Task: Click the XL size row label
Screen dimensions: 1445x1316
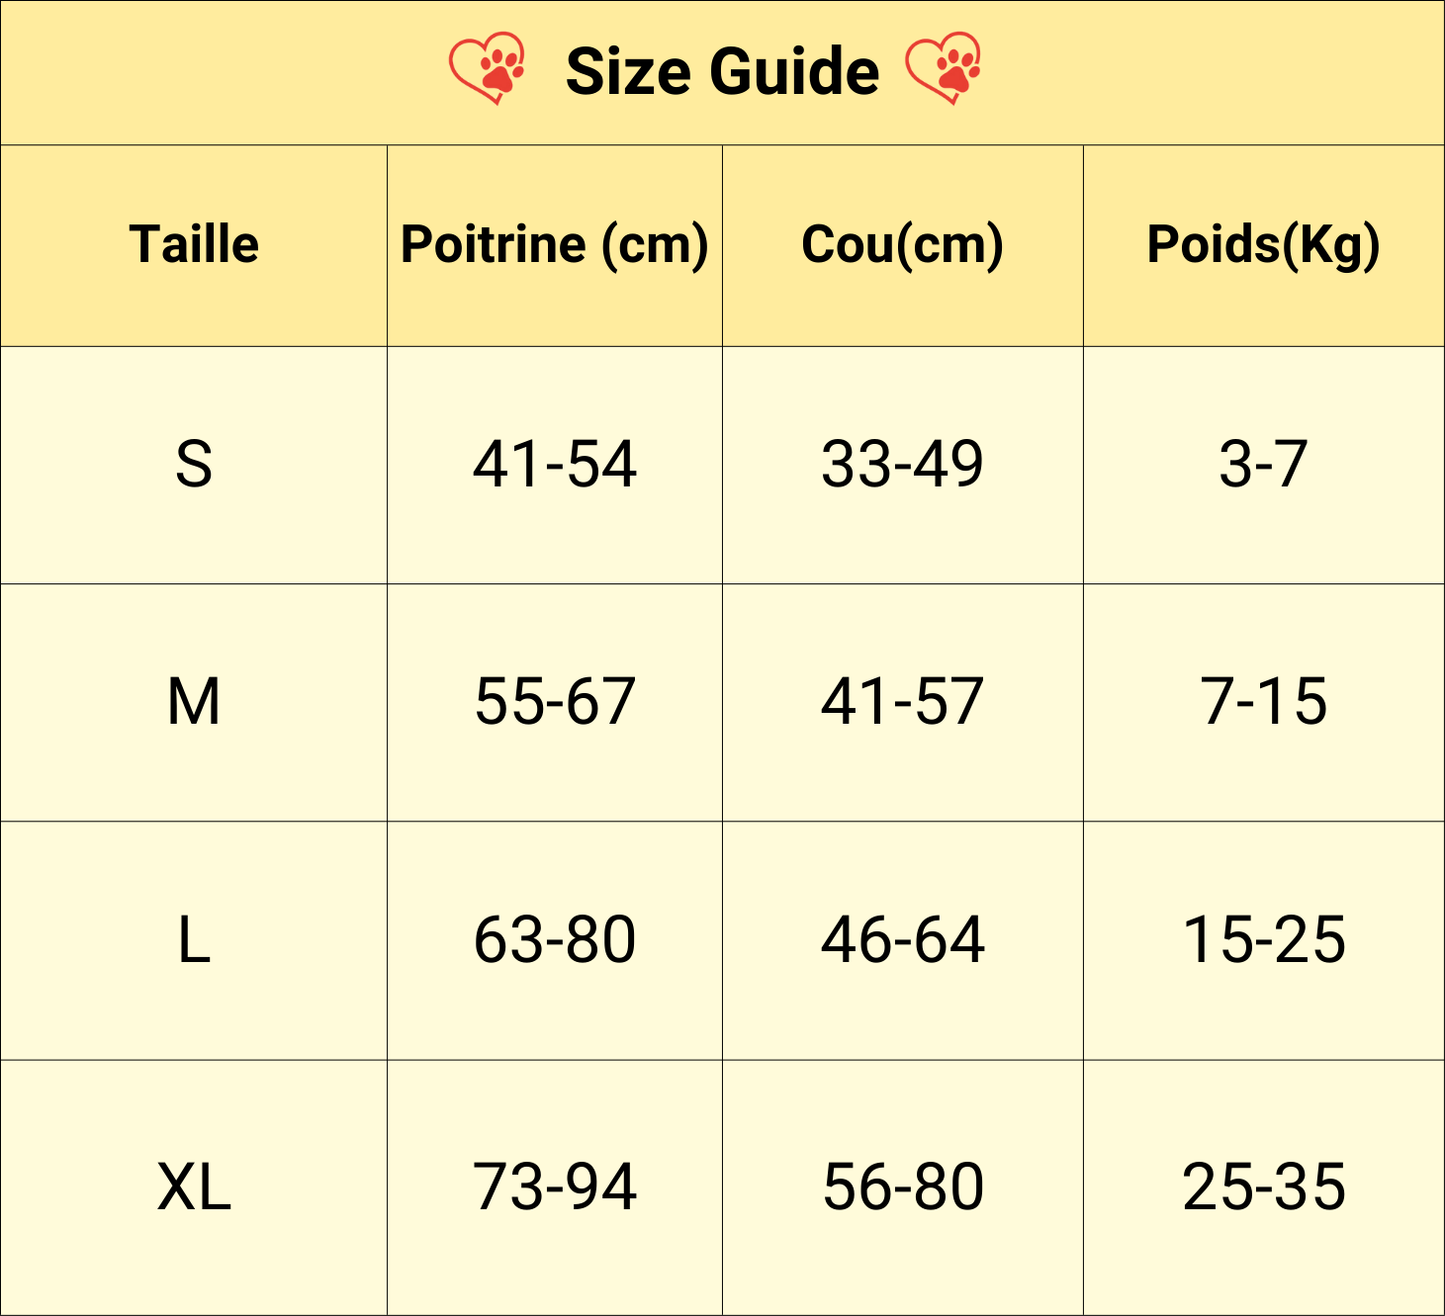Action: click(x=194, y=1187)
